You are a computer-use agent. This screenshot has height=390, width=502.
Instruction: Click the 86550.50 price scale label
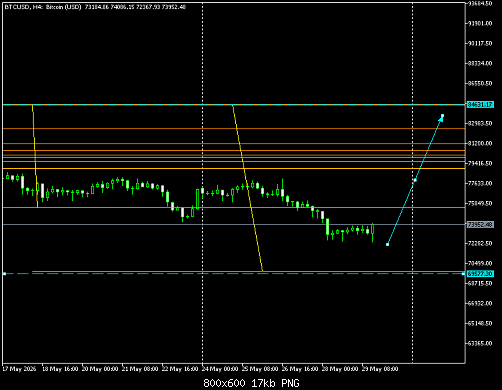480,83
